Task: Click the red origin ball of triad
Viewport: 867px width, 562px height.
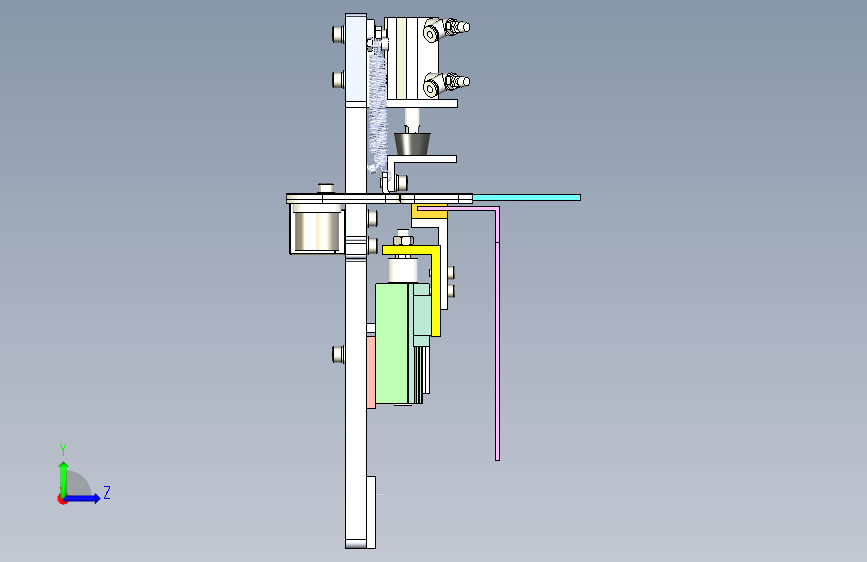Action: pos(62,499)
